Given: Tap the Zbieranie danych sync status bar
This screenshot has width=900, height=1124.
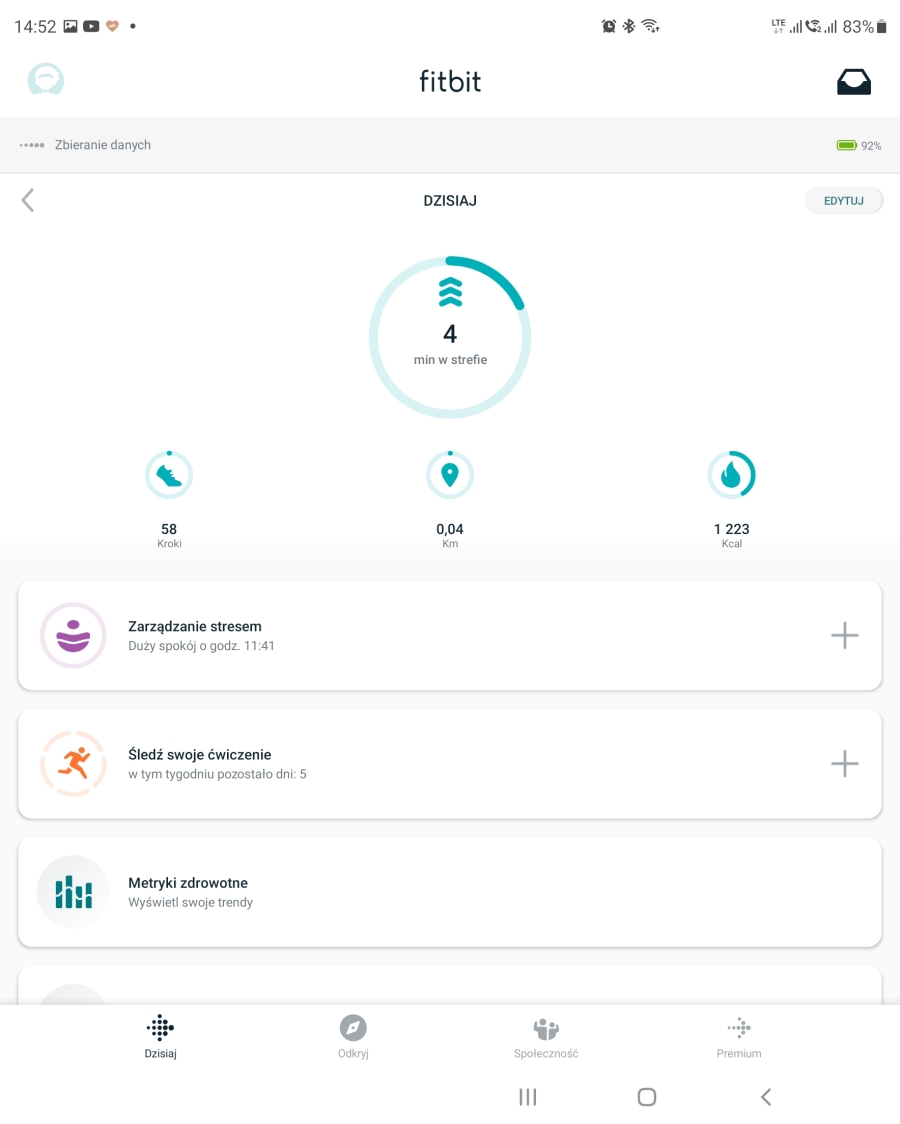Looking at the screenshot, I should tap(450, 145).
